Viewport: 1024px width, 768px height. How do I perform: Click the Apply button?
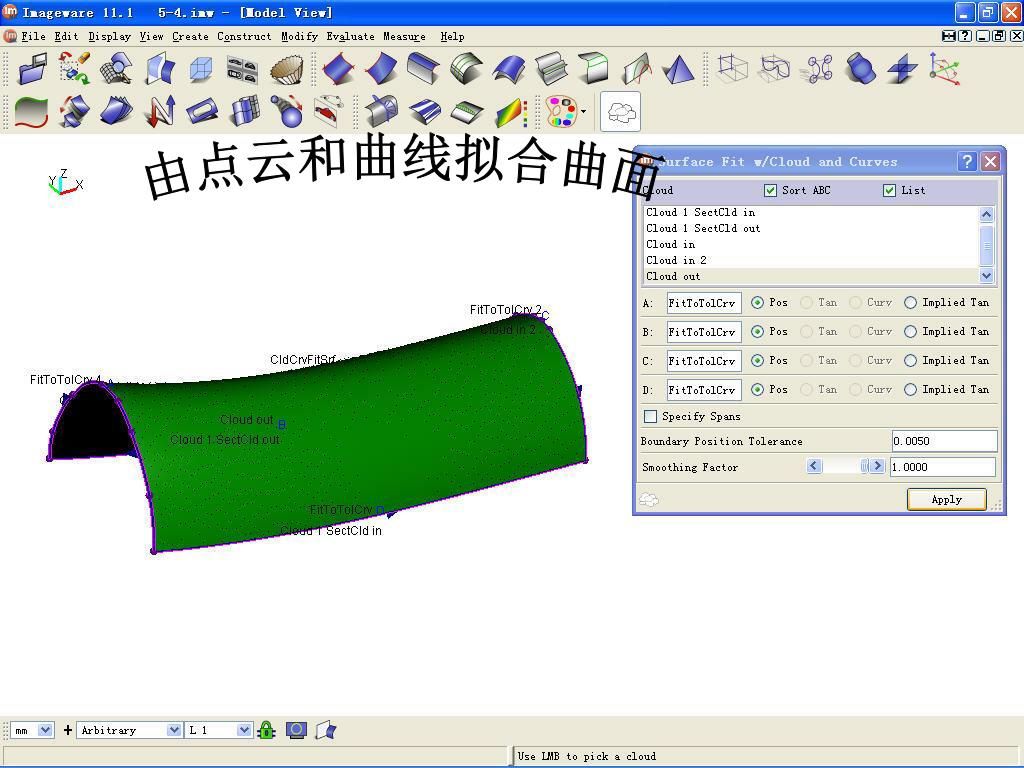tap(946, 500)
